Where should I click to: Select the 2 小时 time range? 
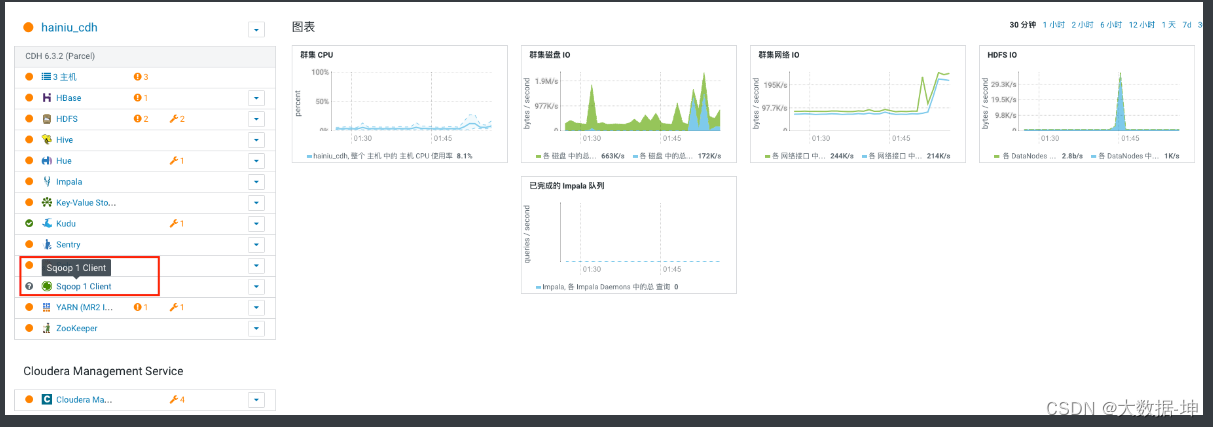(x=1083, y=25)
